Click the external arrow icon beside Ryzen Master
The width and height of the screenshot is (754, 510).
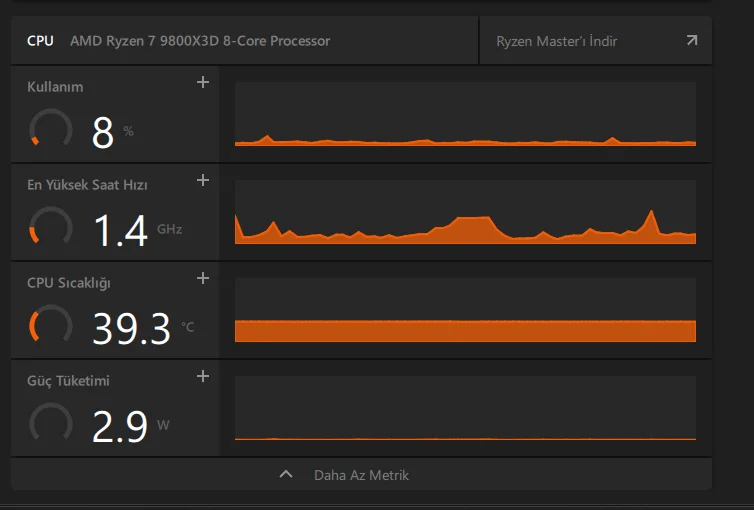coord(691,40)
